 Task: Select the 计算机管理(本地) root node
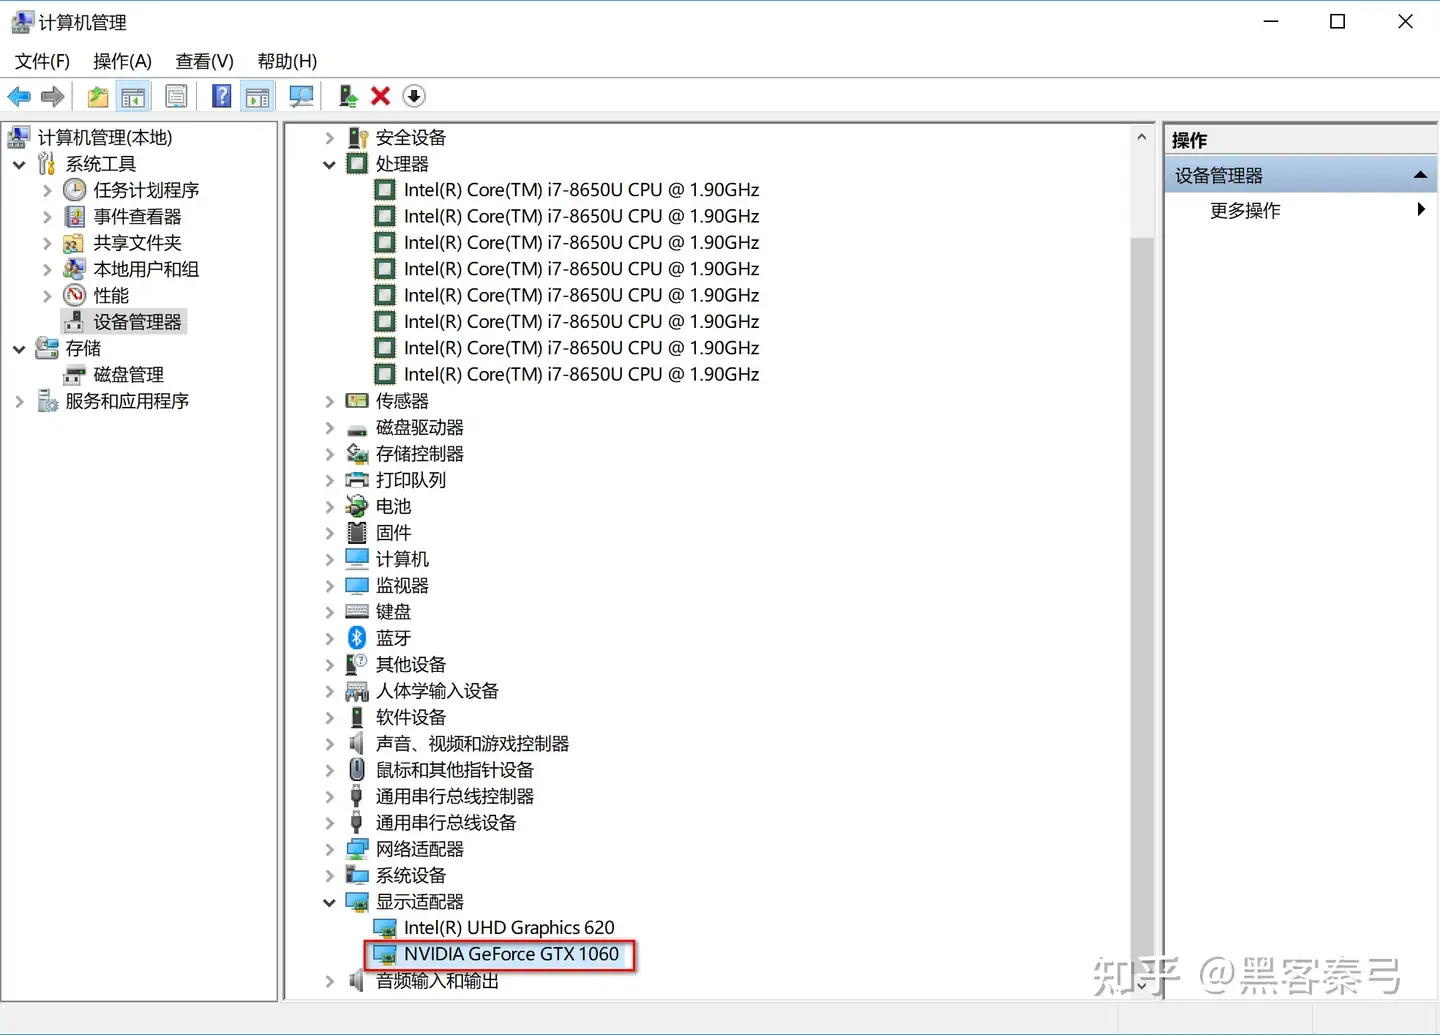click(x=105, y=137)
